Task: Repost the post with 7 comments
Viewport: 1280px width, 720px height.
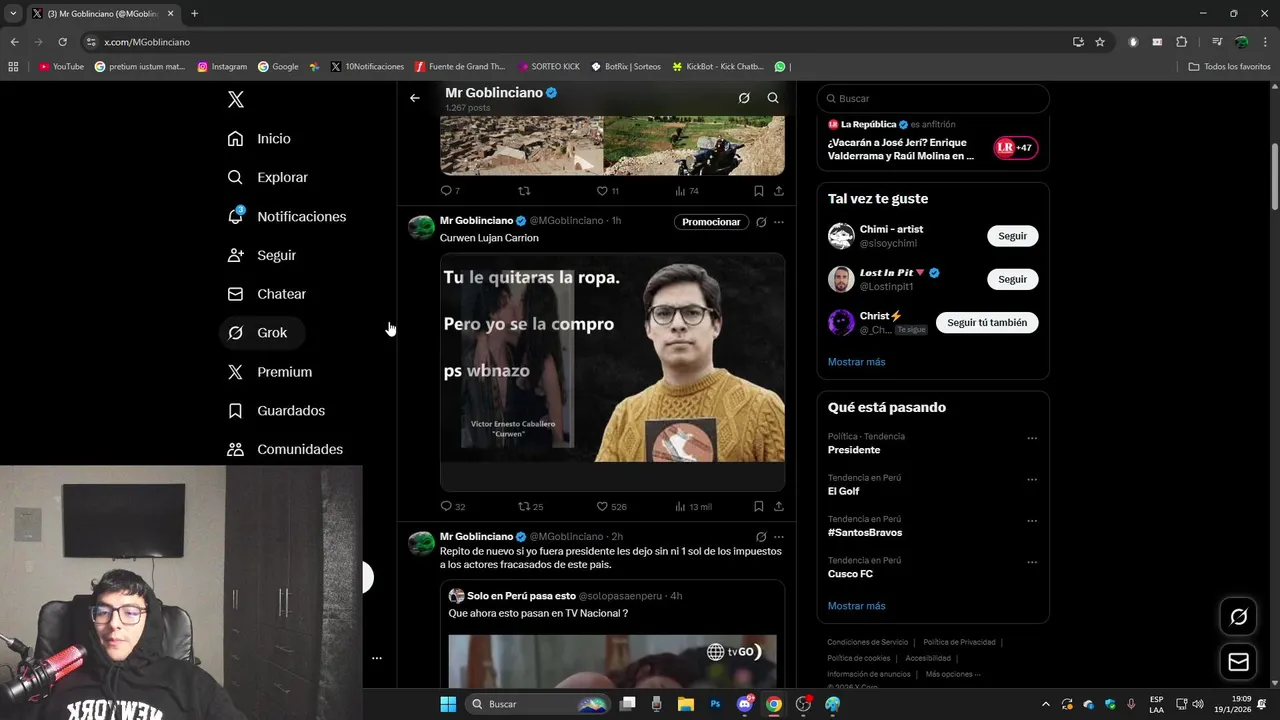Action: pos(524,191)
